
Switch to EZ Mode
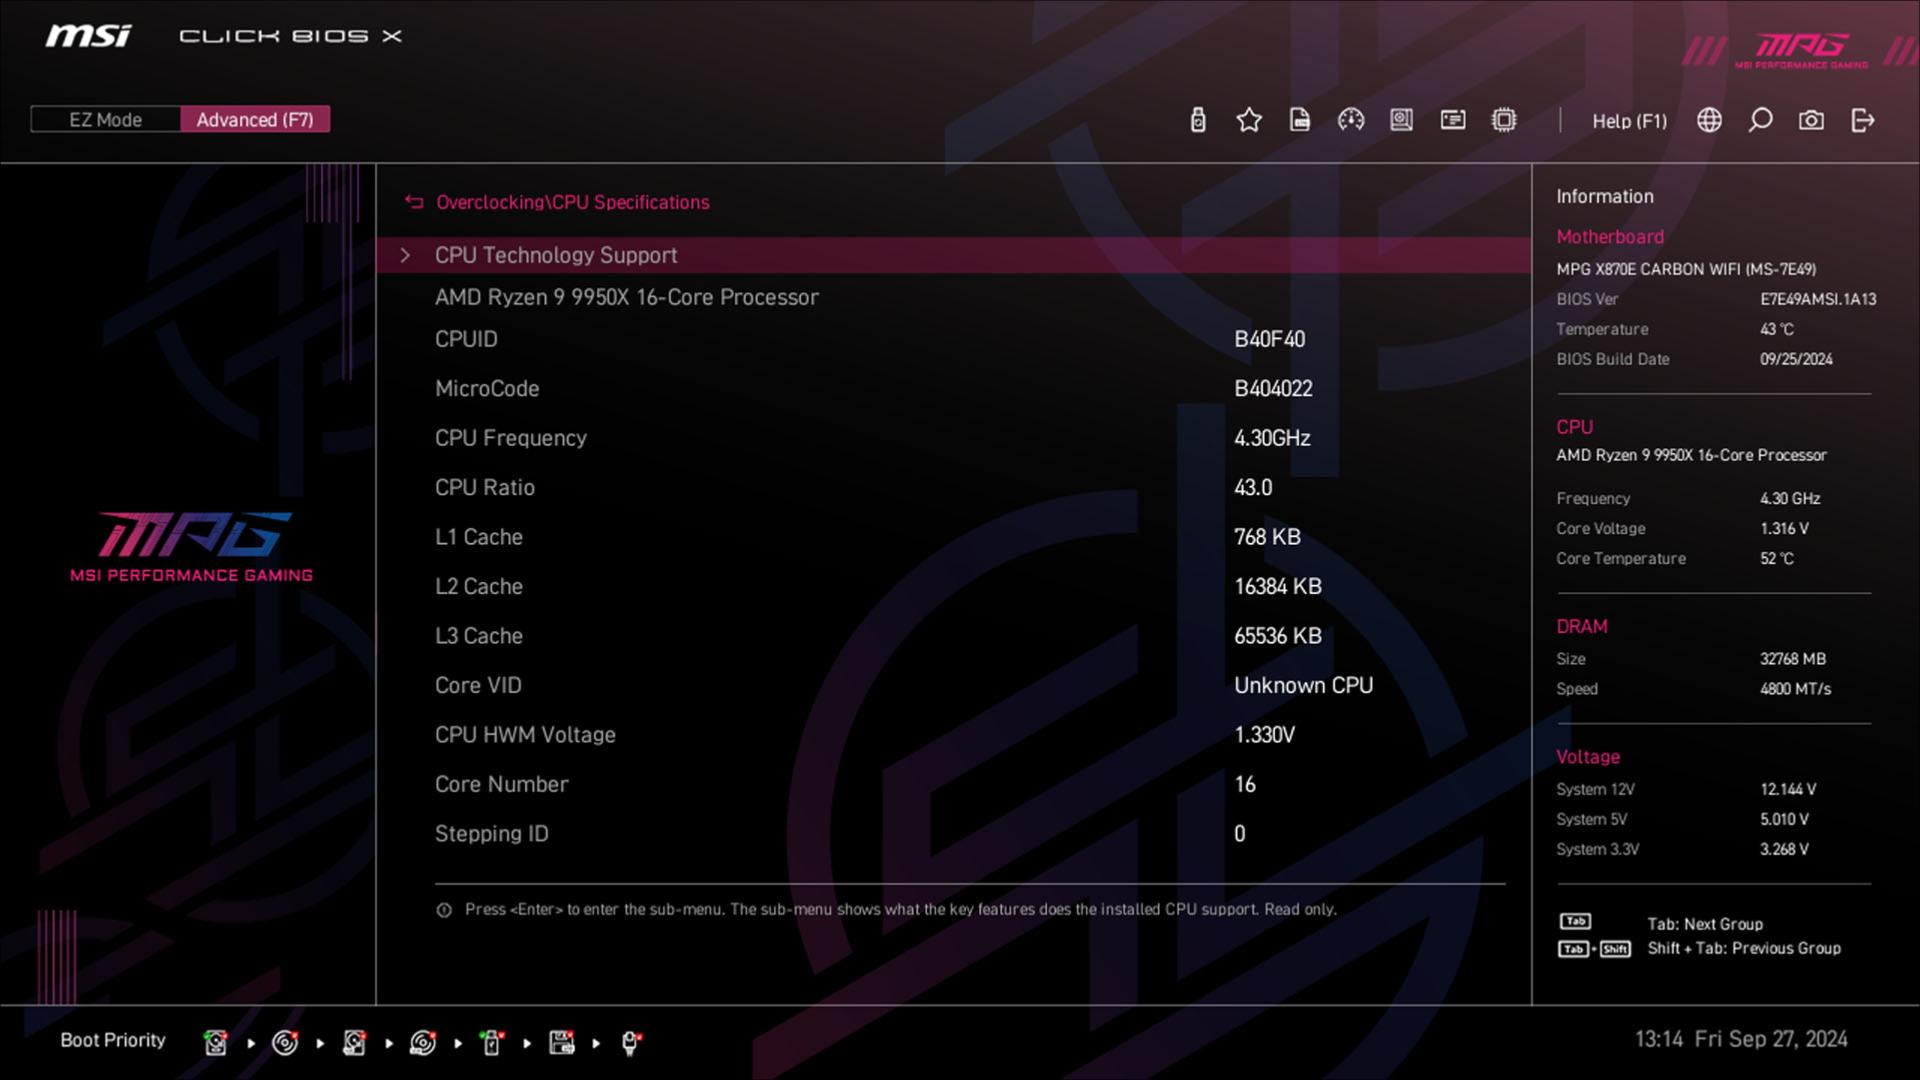click(105, 120)
